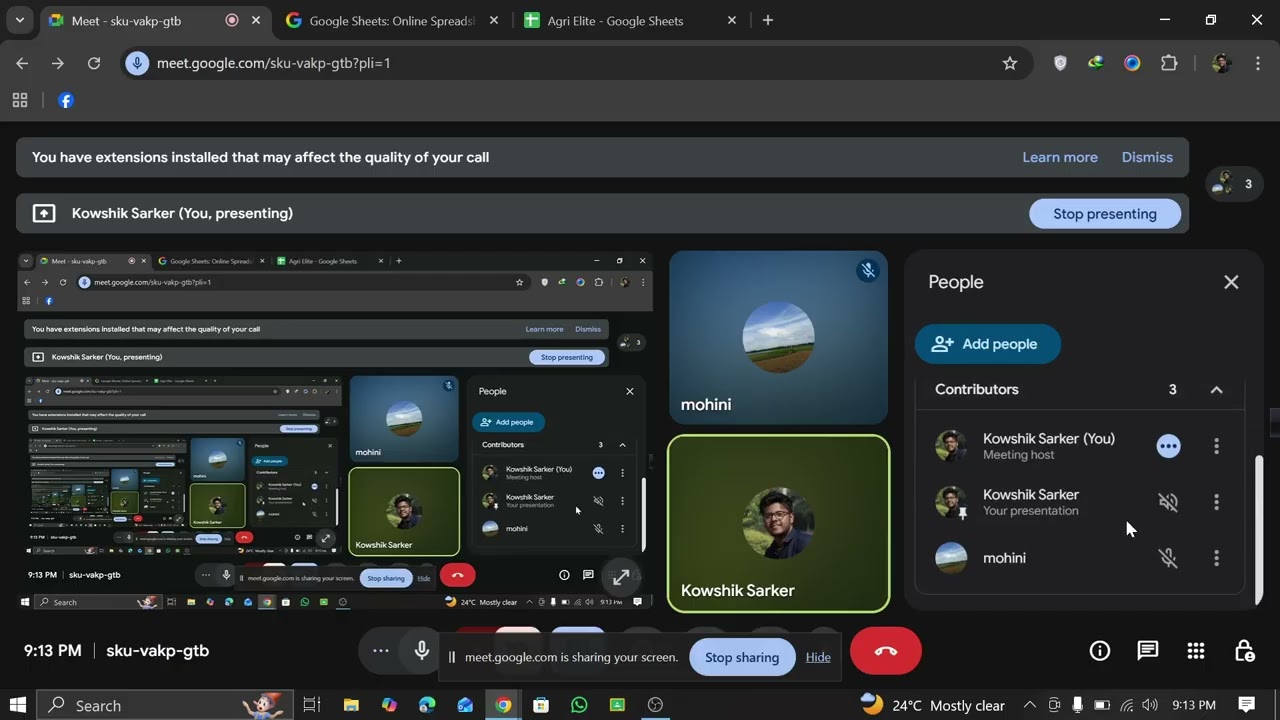
Task: Toggle presentation audio mute for Kowshik Sarker
Action: (1168, 502)
